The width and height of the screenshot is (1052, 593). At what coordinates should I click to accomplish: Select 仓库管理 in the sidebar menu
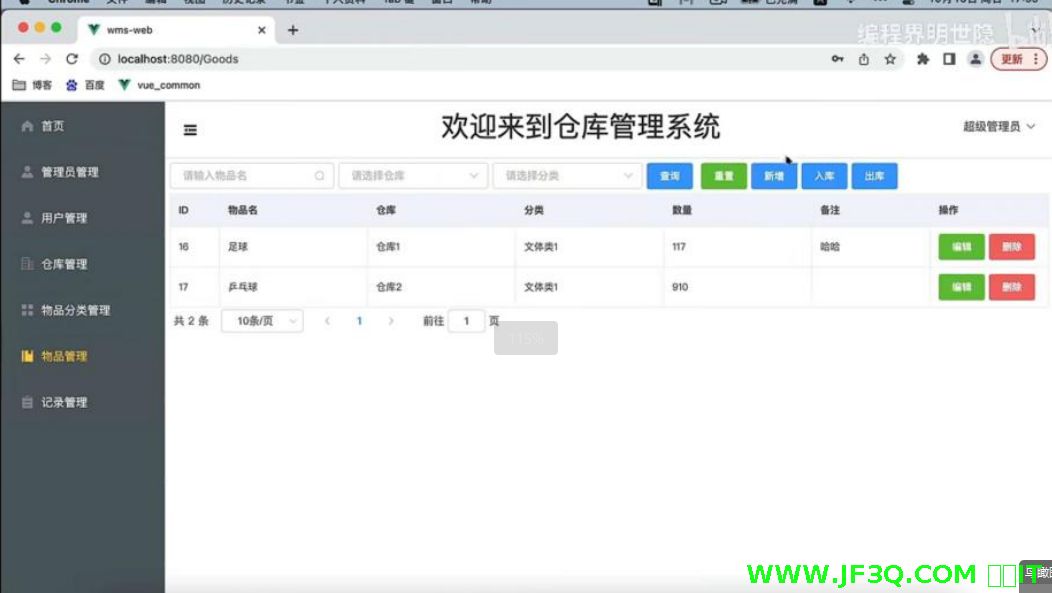(64, 264)
